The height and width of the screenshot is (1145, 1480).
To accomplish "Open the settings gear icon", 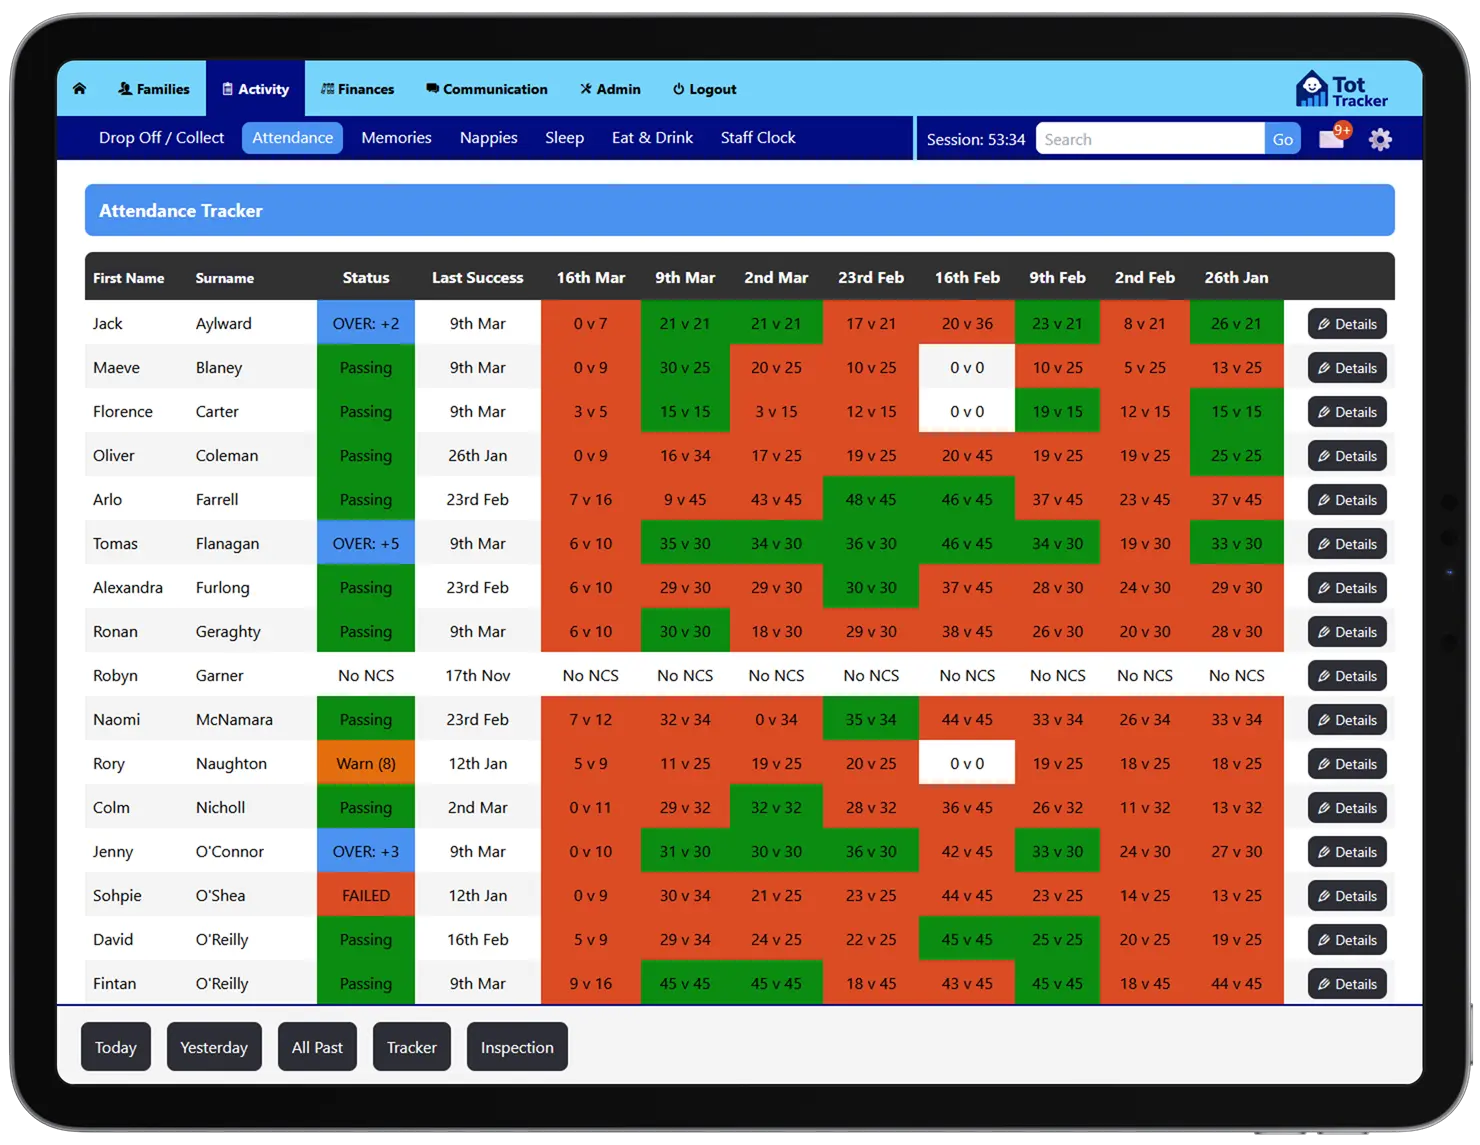I will point(1380,139).
